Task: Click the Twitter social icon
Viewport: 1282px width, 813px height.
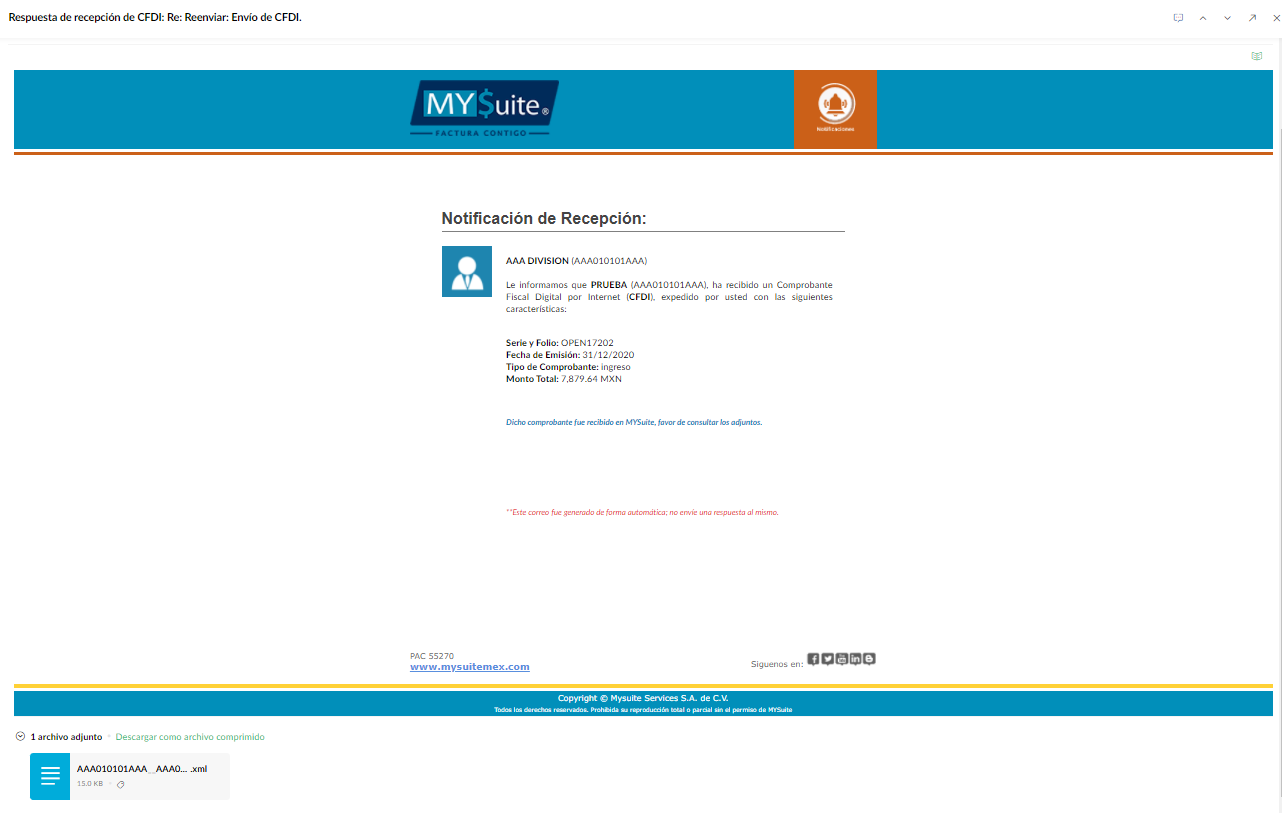Action: pos(827,659)
